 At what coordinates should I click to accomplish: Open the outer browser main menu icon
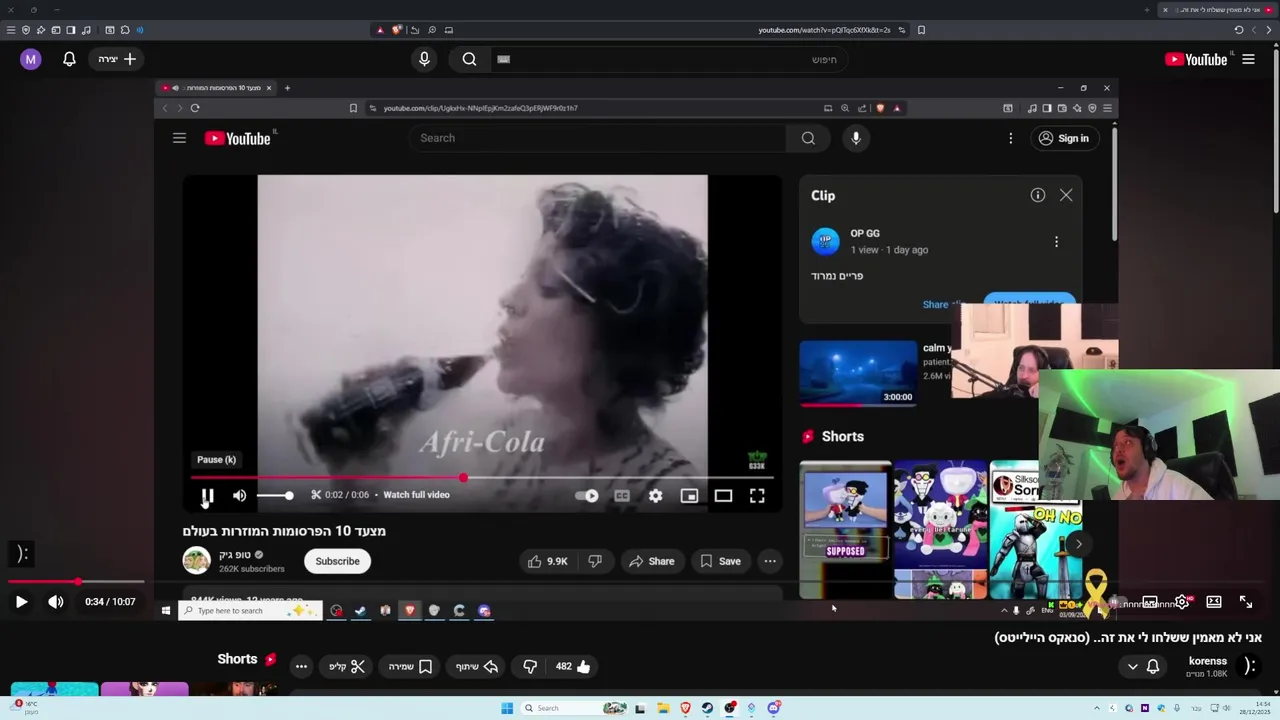tap(11, 30)
